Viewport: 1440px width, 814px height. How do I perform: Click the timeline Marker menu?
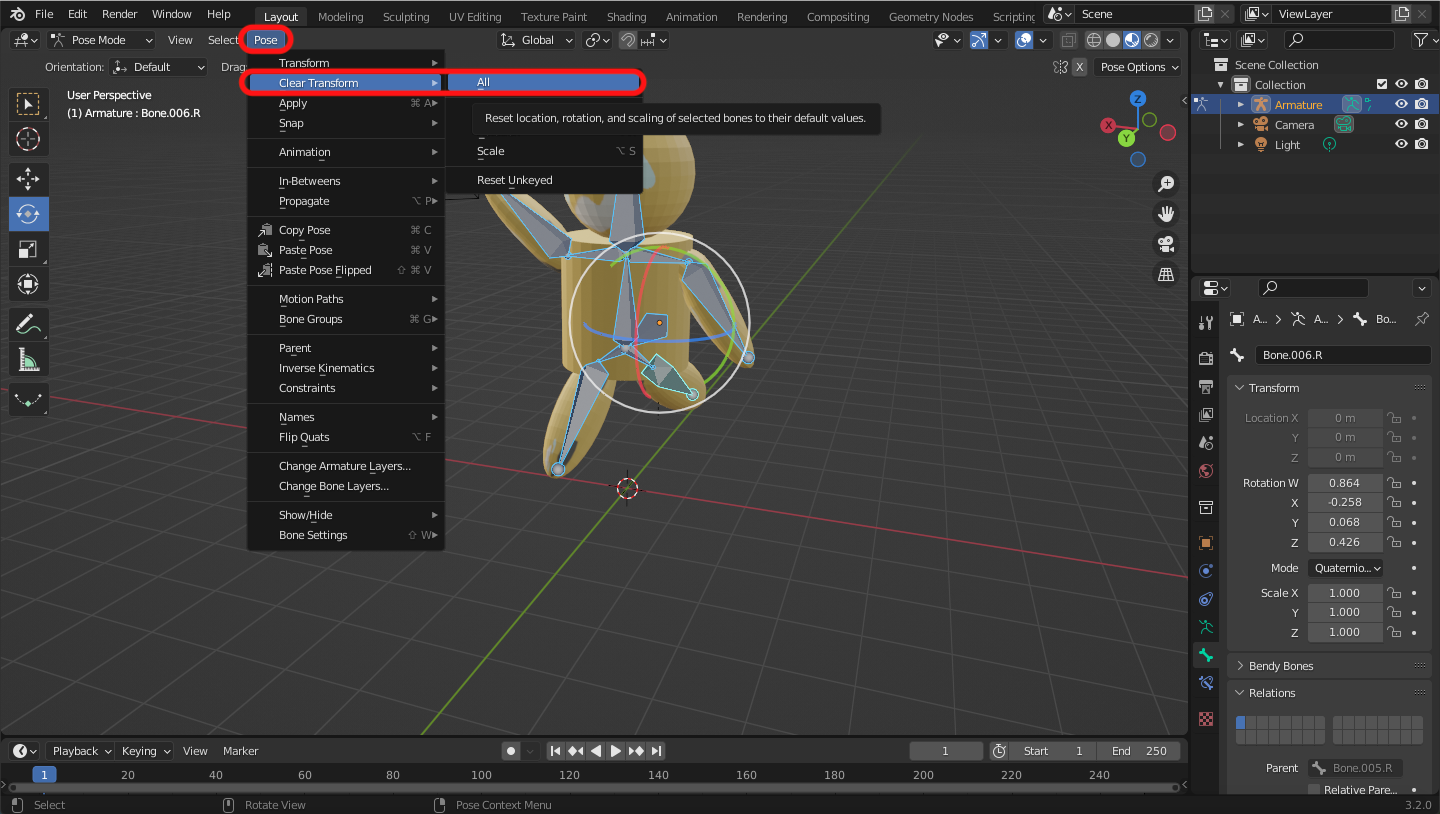coord(241,751)
